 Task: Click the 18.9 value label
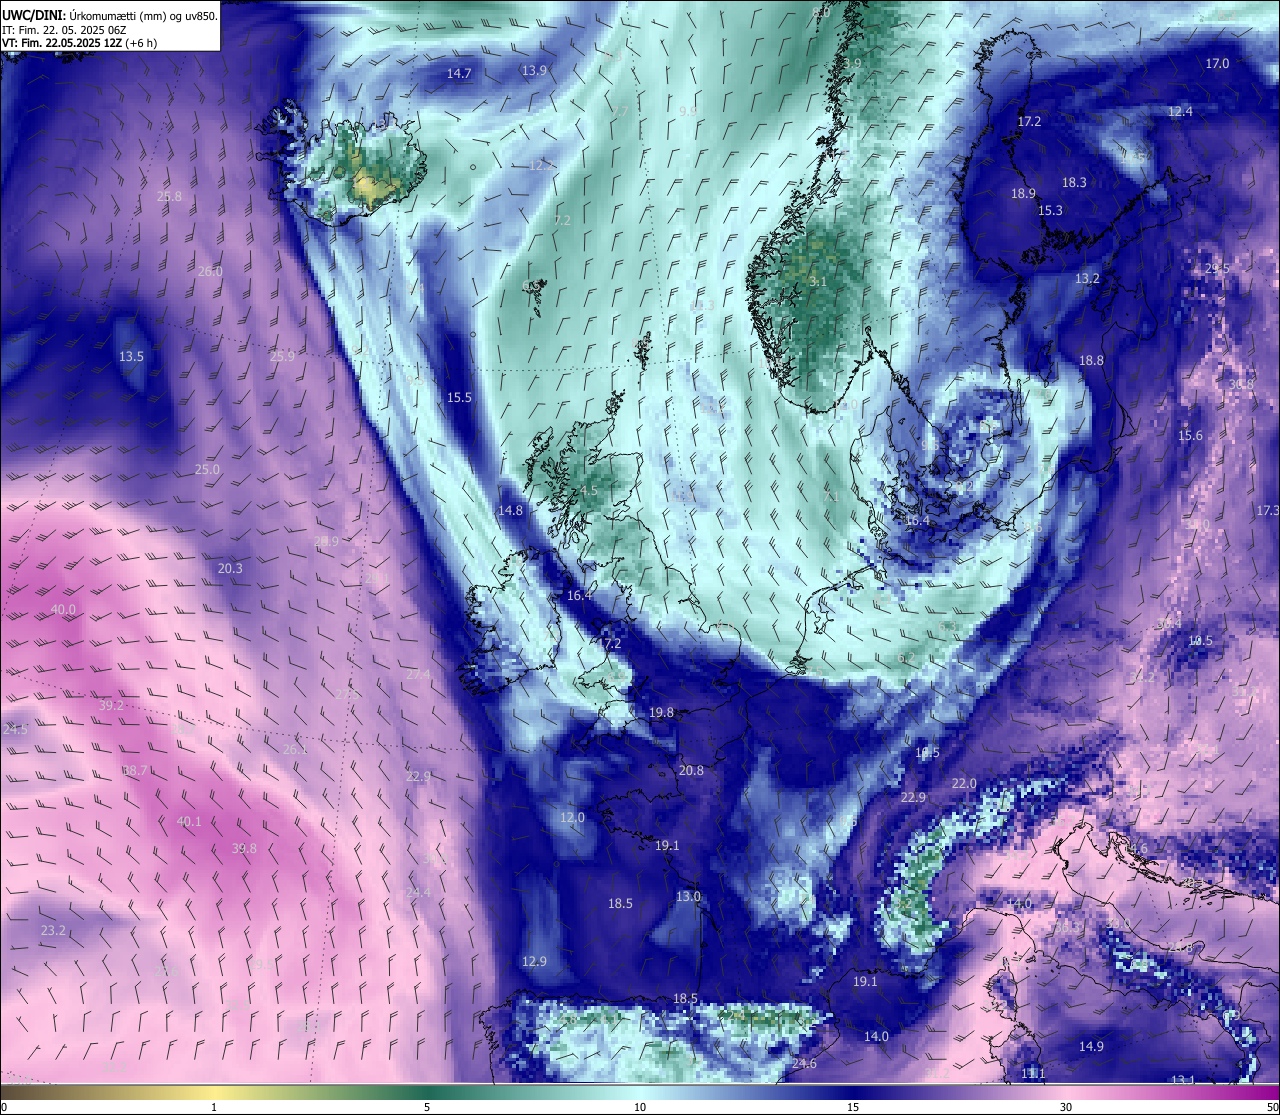tap(1023, 194)
